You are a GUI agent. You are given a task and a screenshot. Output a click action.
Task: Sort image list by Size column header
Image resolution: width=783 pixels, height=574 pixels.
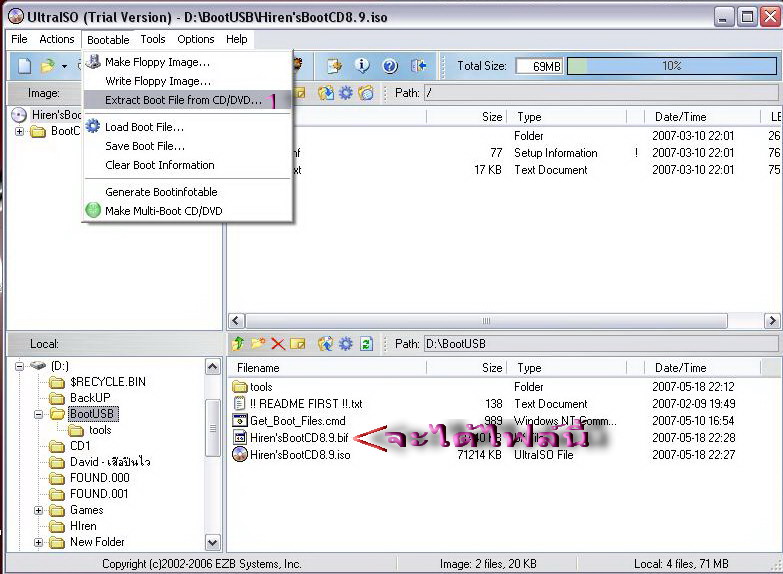pos(466,117)
